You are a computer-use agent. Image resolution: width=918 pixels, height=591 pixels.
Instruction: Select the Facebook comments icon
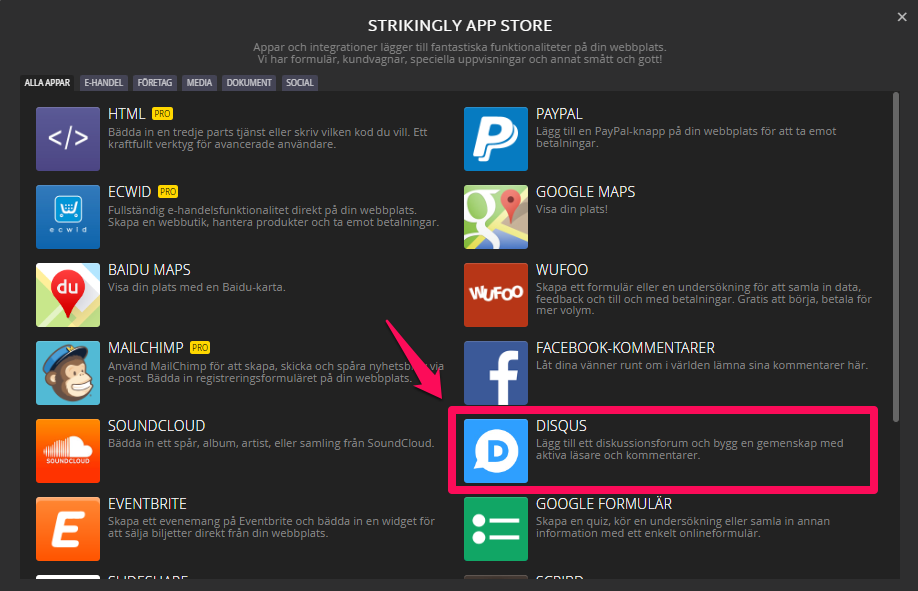[x=496, y=373]
